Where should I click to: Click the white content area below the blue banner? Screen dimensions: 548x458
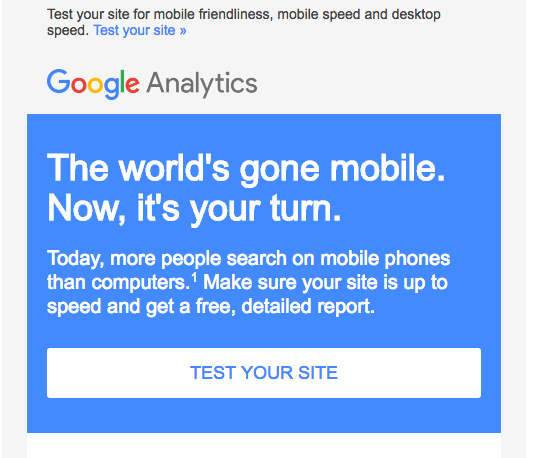[264, 445]
